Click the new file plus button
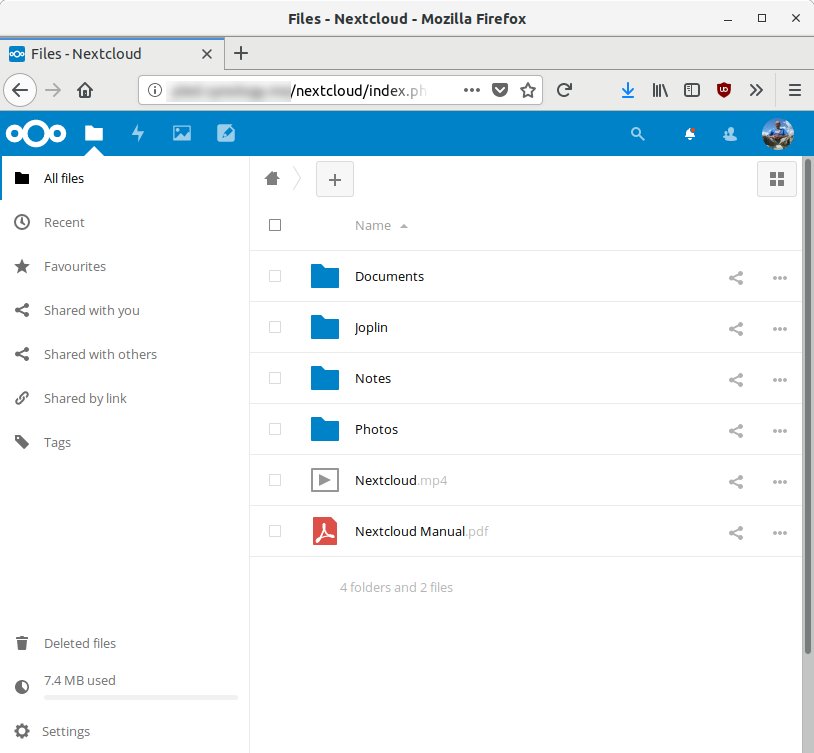 point(335,179)
